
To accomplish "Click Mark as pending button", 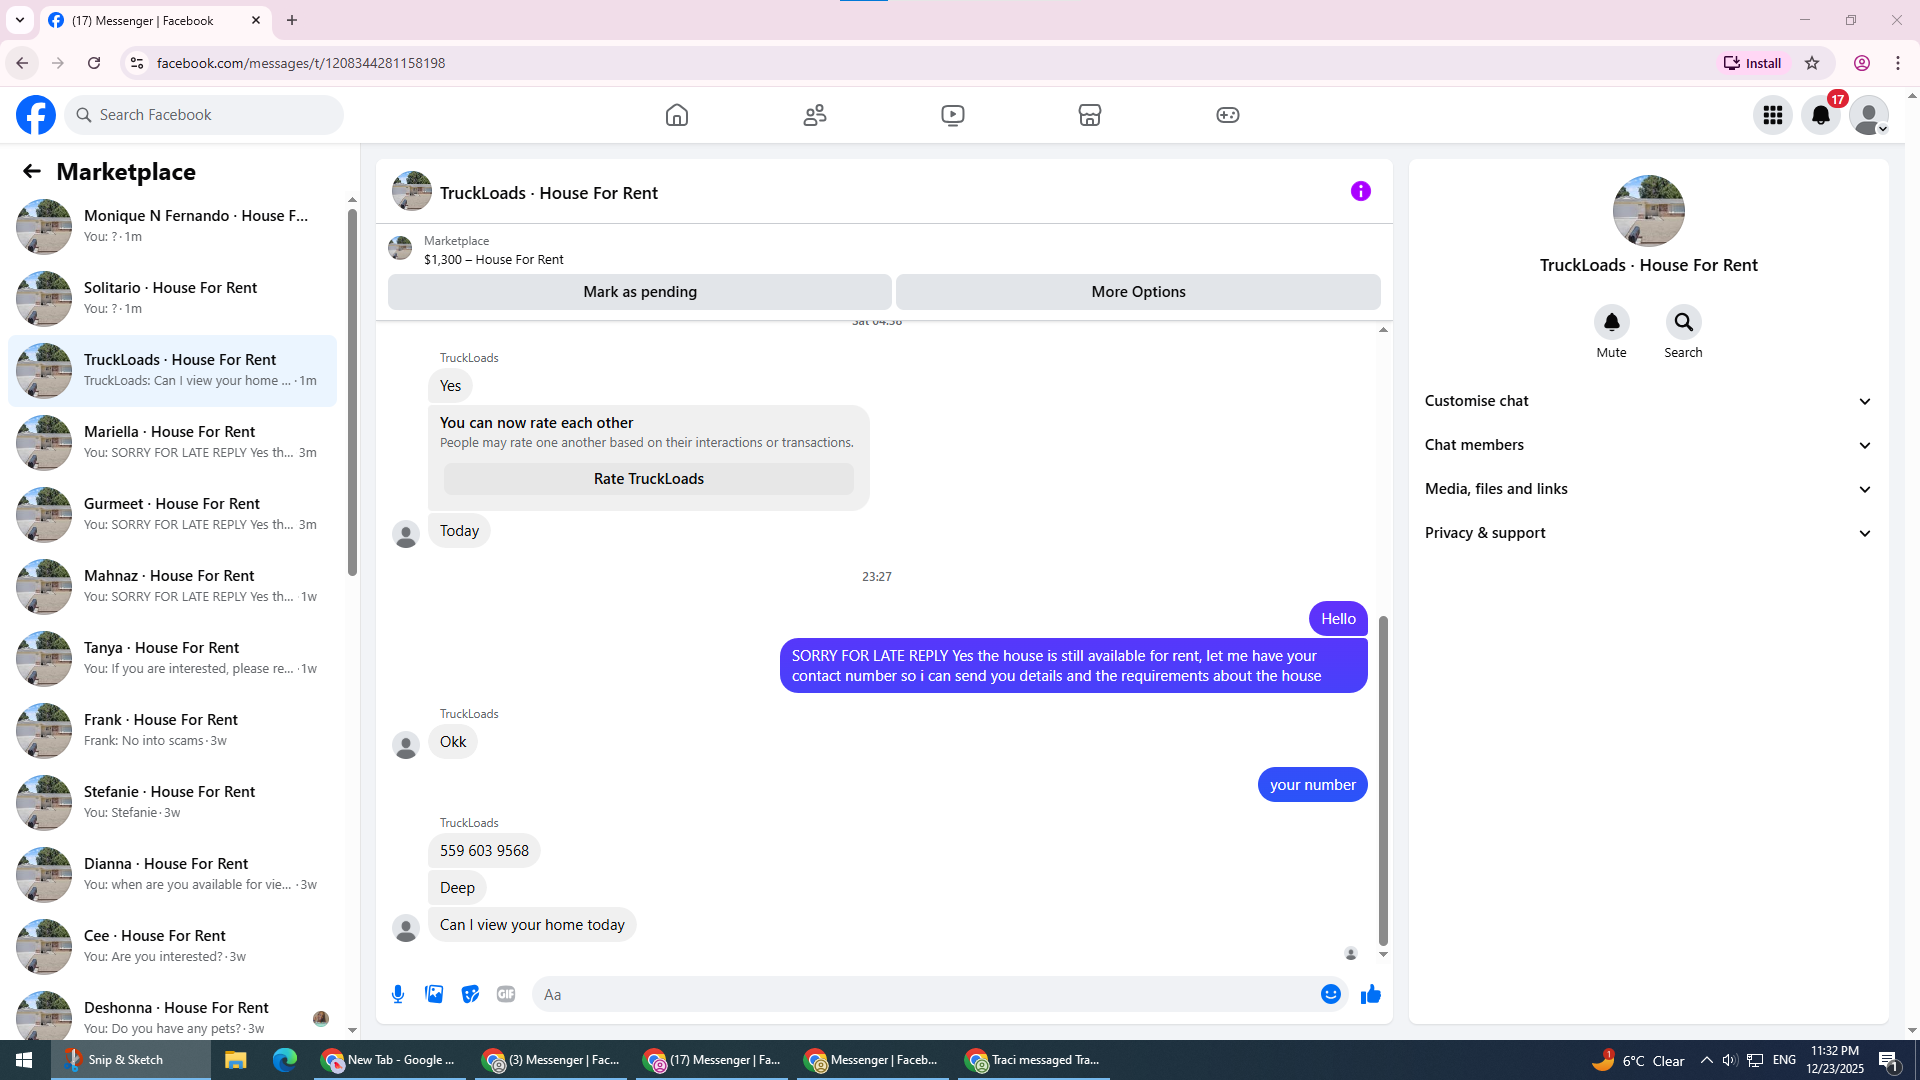I will pyautogui.click(x=640, y=292).
